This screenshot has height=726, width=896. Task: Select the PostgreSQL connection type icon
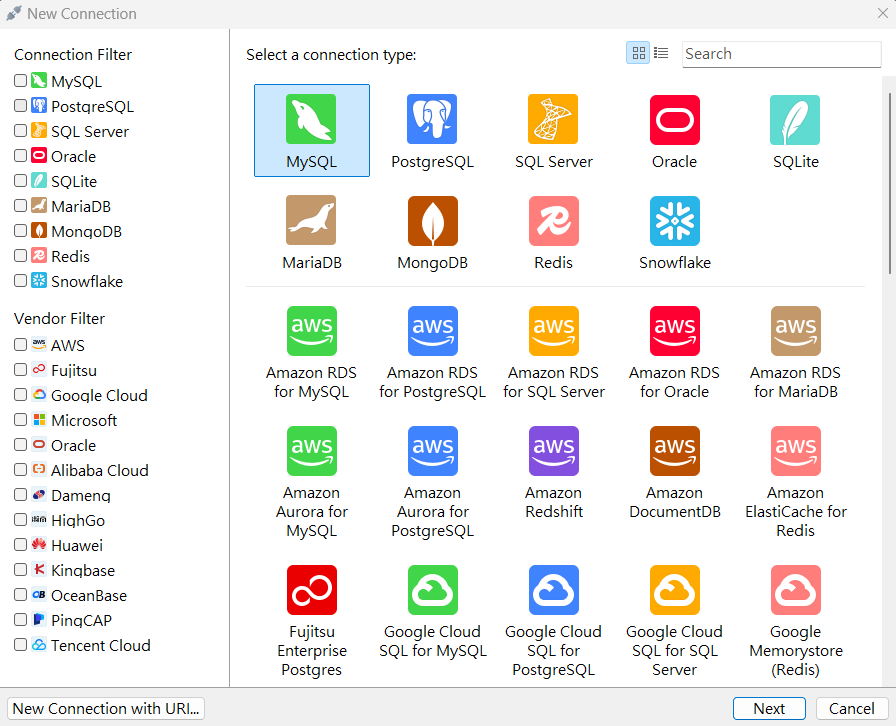pos(432,119)
